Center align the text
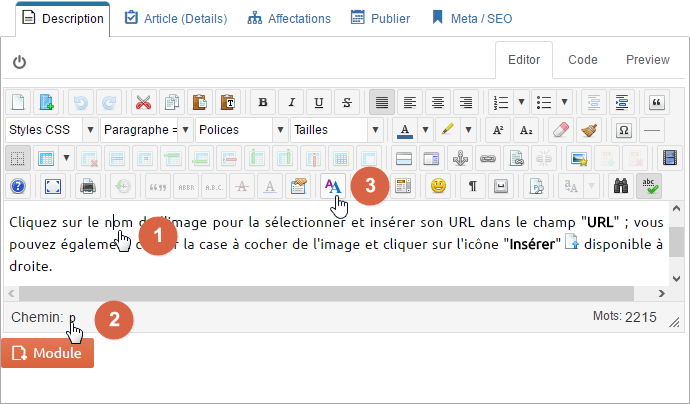Screen dimensions: 690x404 point(438,102)
